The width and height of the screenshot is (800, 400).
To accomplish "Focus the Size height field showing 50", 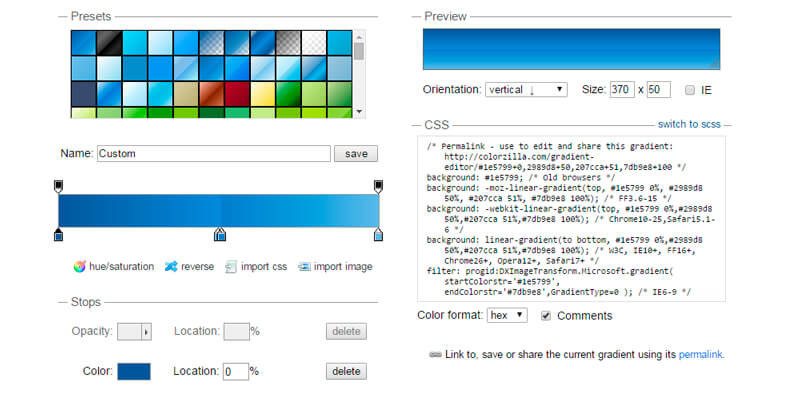I will [659, 90].
